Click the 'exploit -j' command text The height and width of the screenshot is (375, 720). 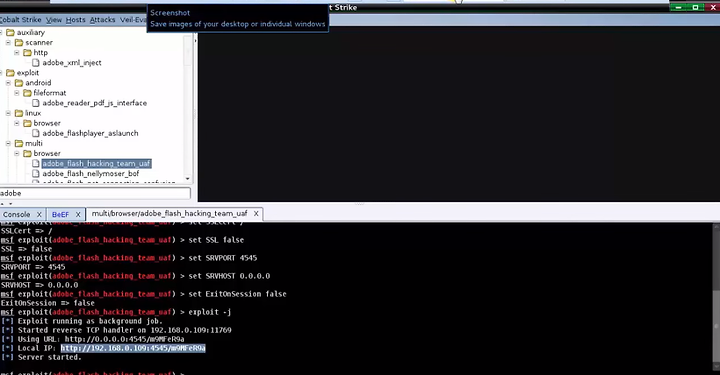click(x=210, y=312)
